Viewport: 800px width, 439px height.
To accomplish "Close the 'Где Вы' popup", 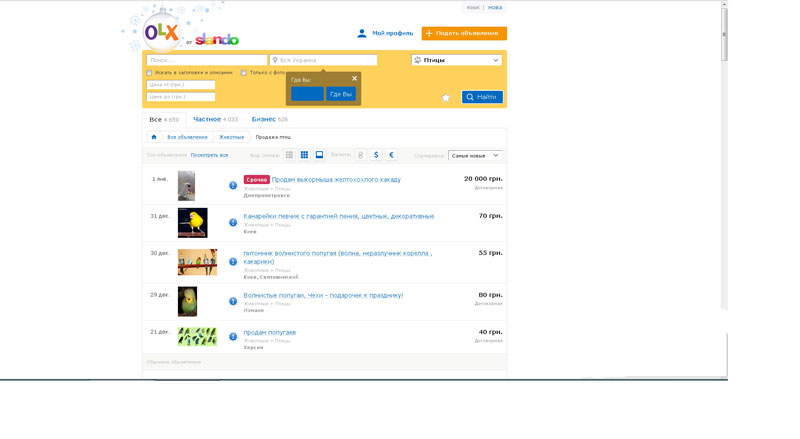I will pyautogui.click(x=354, y=78).
